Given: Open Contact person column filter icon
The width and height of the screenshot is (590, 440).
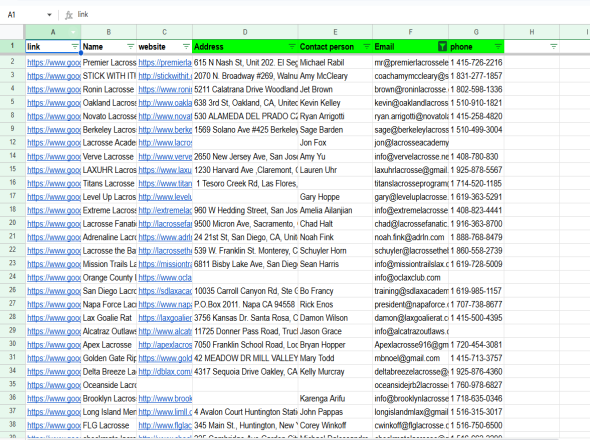Looking at the screenshot, I should 366,47.
